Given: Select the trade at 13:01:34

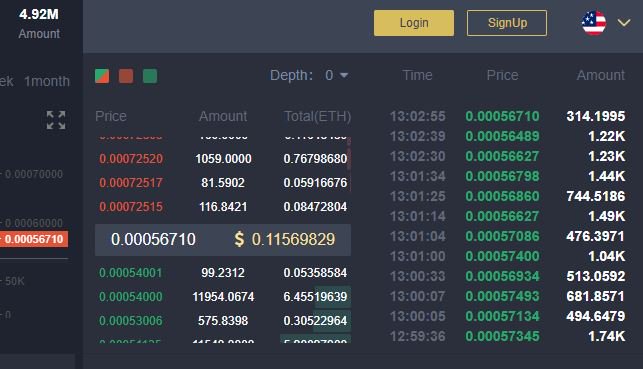Looking at the screenshot, I should coord(507,176).
